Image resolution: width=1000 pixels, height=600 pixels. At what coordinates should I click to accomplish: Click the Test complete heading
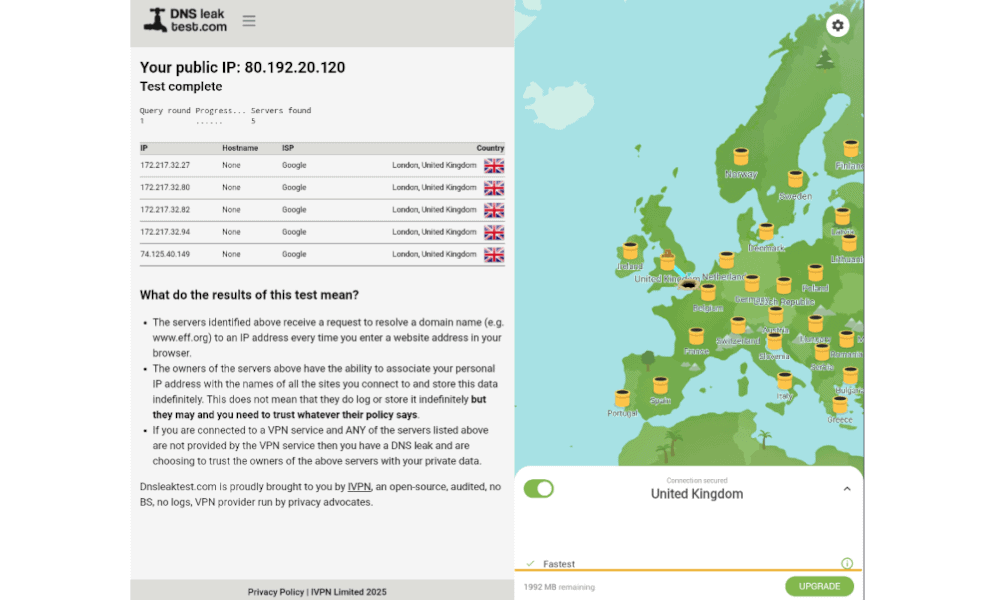[181, 86]
